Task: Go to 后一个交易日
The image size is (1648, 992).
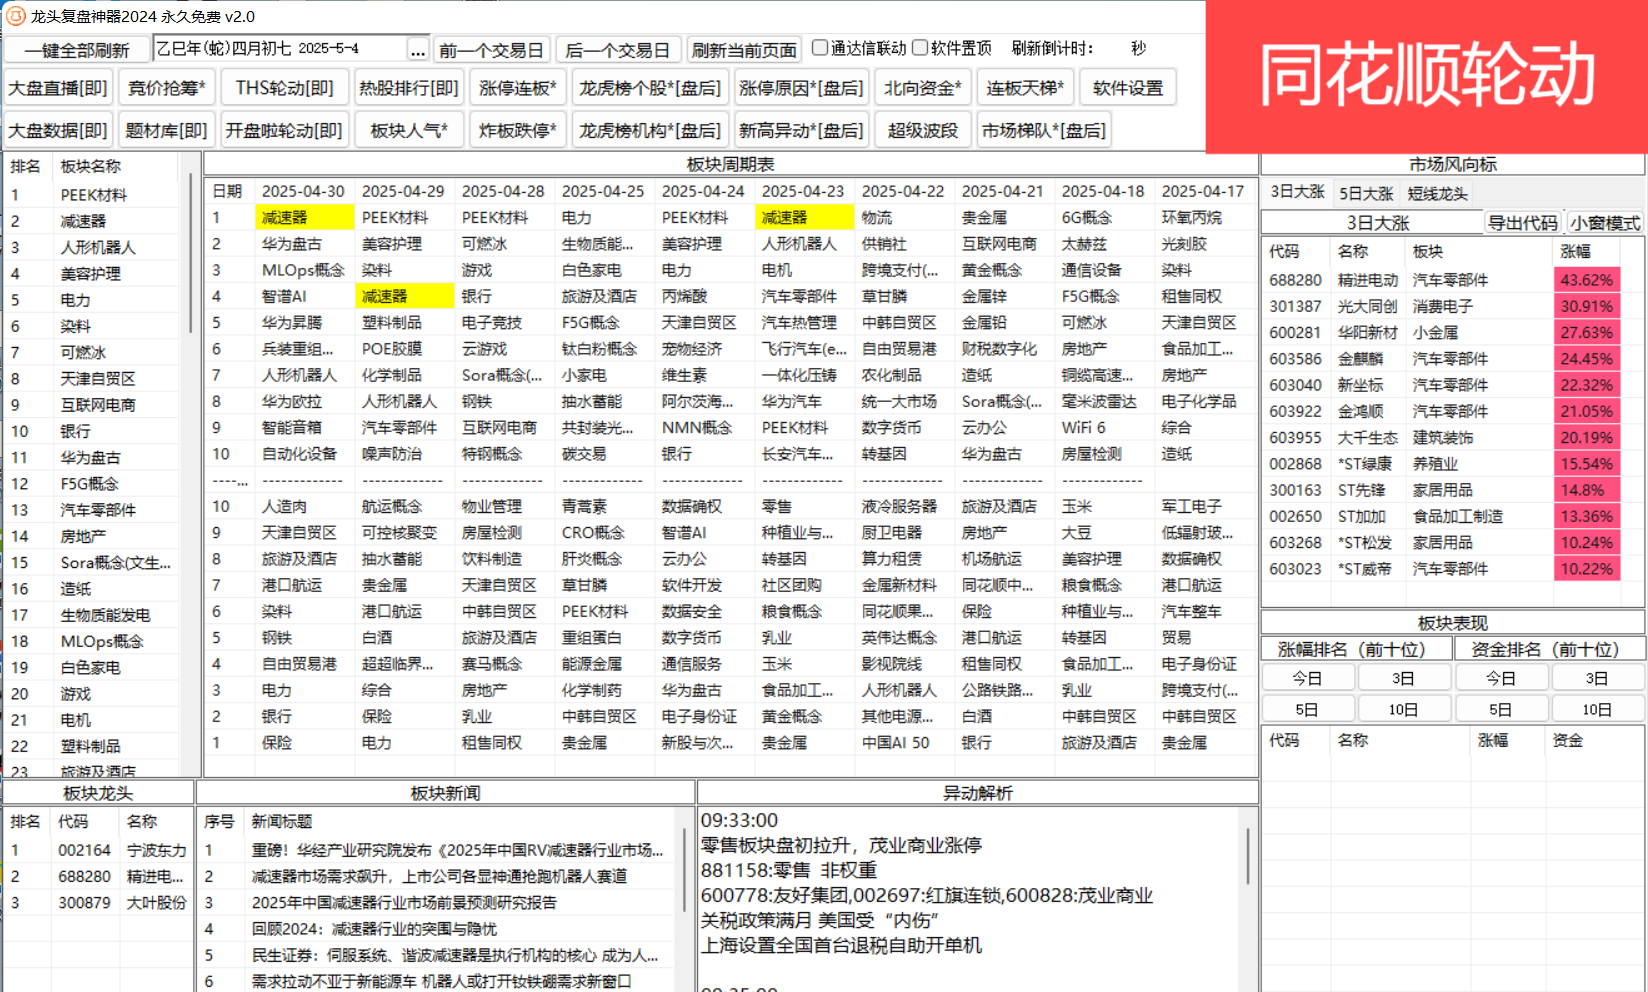Action: coord(618,50)
